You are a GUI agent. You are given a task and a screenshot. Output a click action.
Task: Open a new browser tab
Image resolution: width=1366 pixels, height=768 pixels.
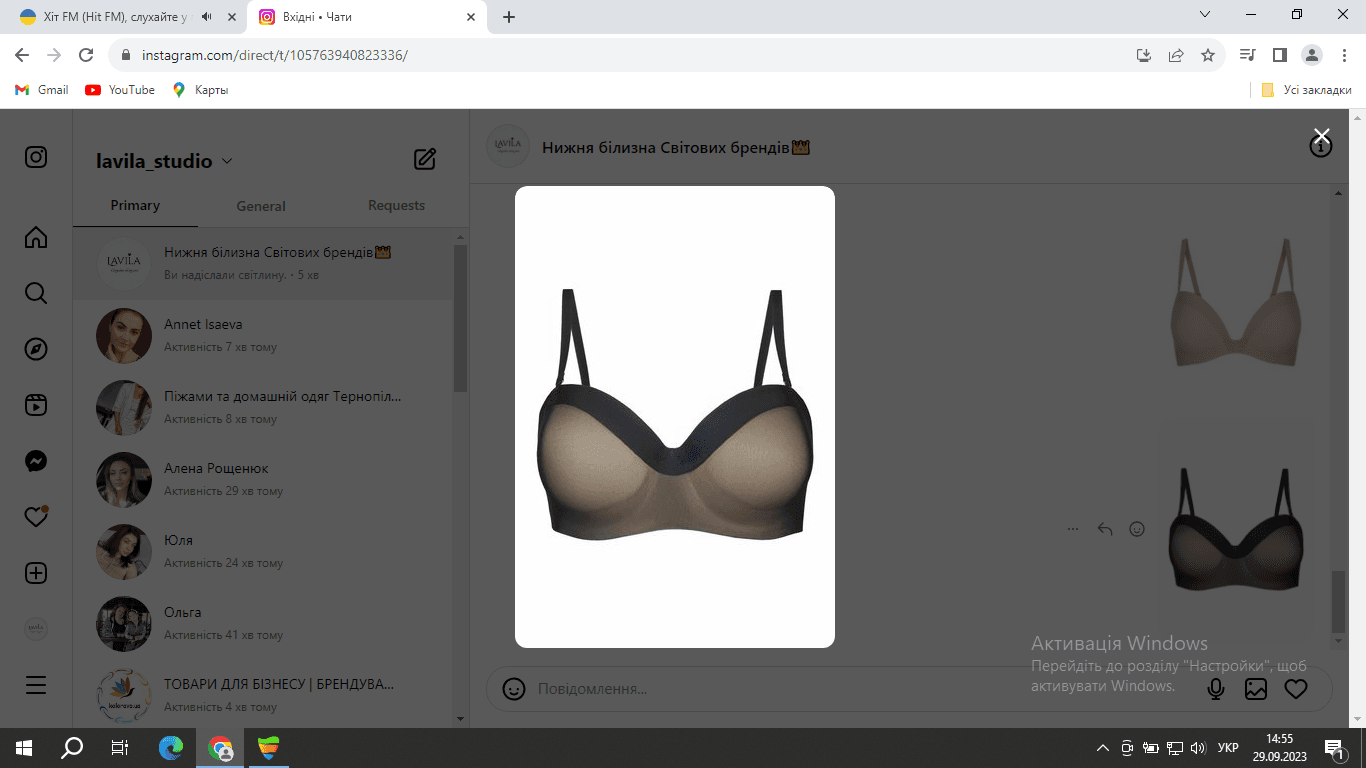(x=509, y=17)
